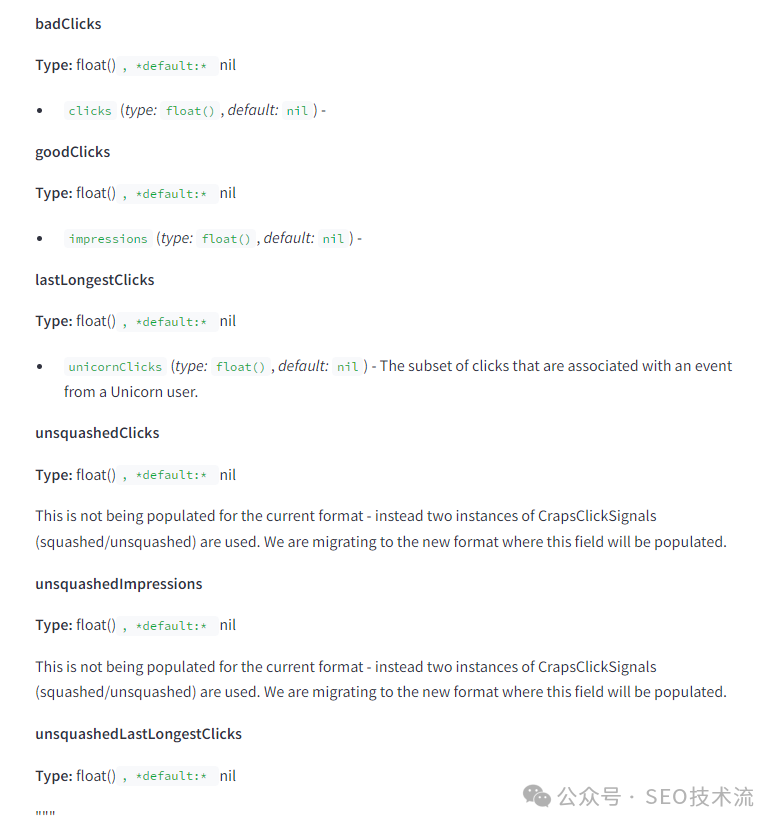Click the float() chip beside the clicks tag

coord(190,111)
